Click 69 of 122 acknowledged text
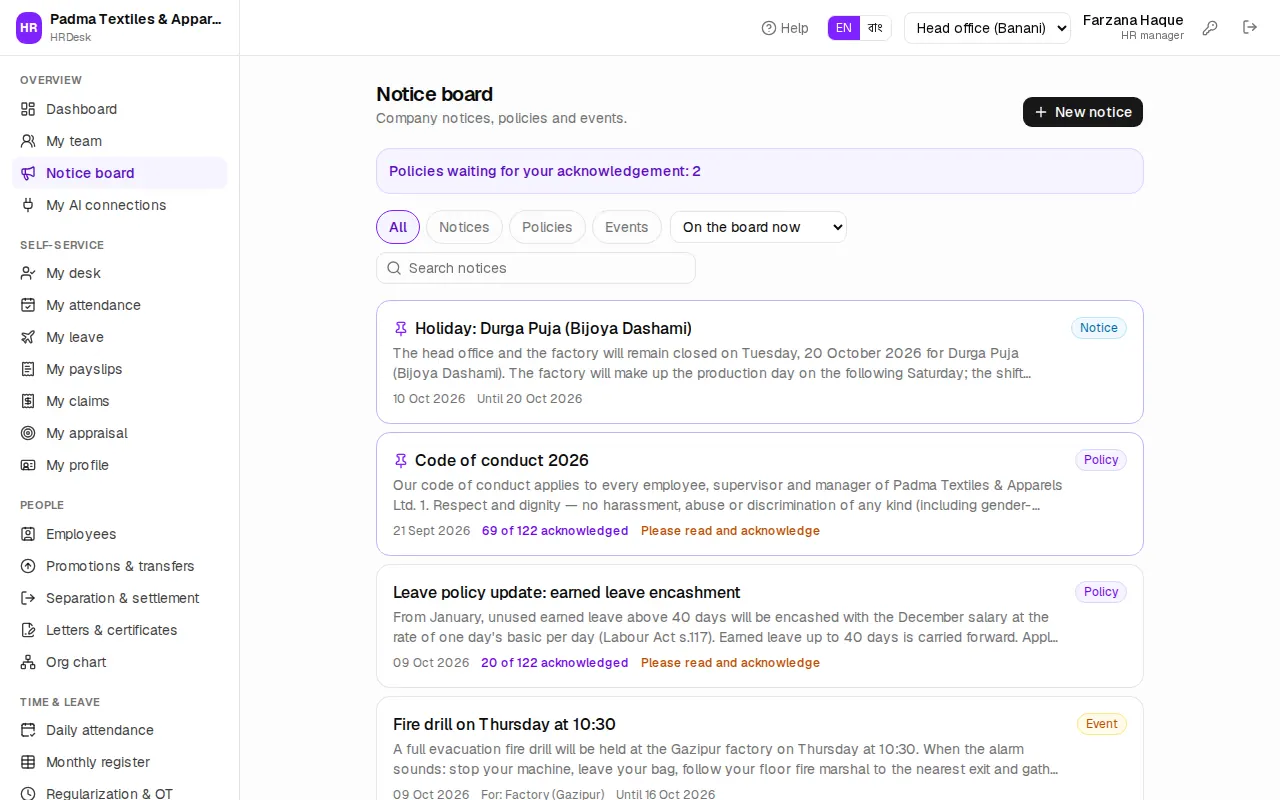1280x800 pixels. pyautogui.click(x=555, y=531)
